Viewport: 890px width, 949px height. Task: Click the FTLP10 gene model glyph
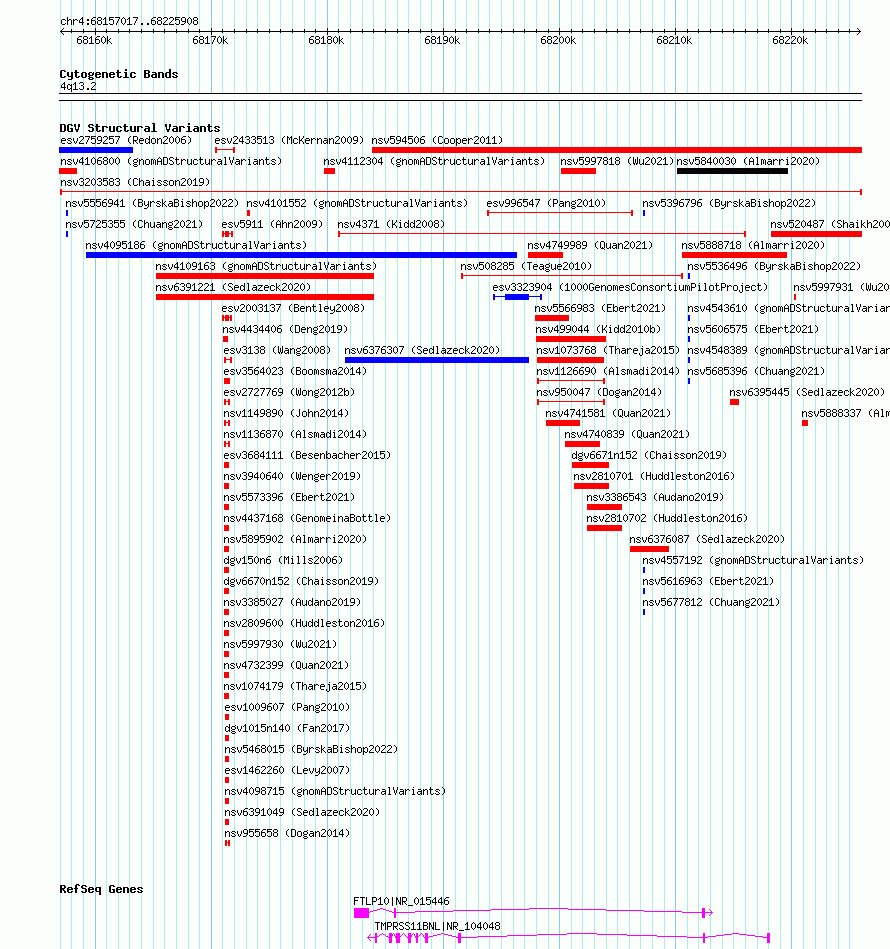[x=533, y=912]
